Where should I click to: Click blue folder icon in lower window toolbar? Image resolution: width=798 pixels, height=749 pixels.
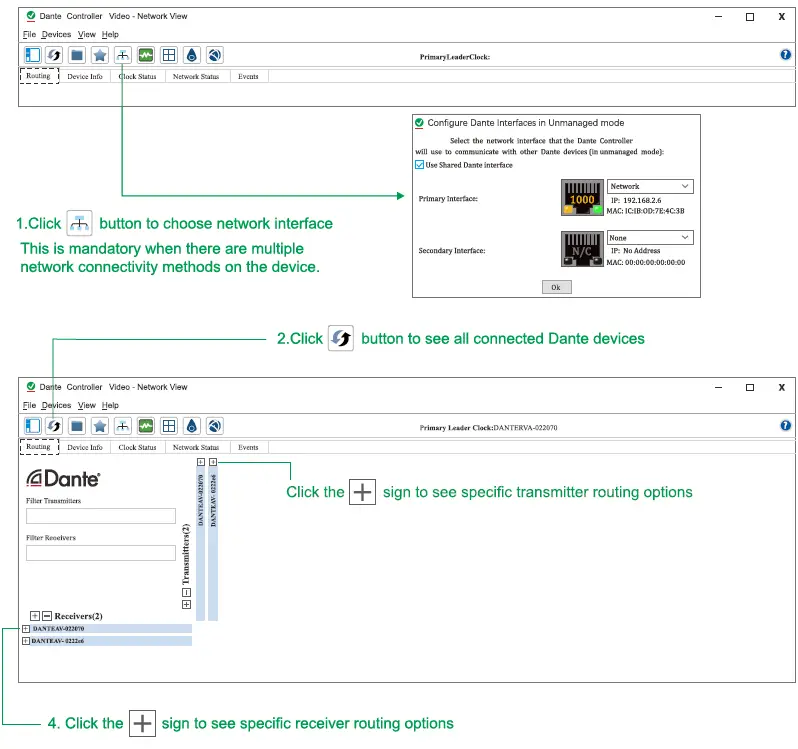77,426
